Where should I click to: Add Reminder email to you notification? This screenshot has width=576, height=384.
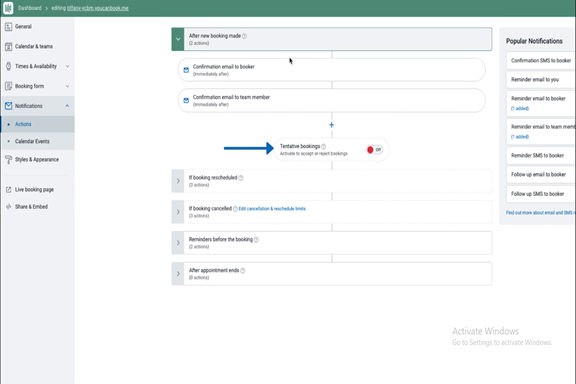click(541, 80)
